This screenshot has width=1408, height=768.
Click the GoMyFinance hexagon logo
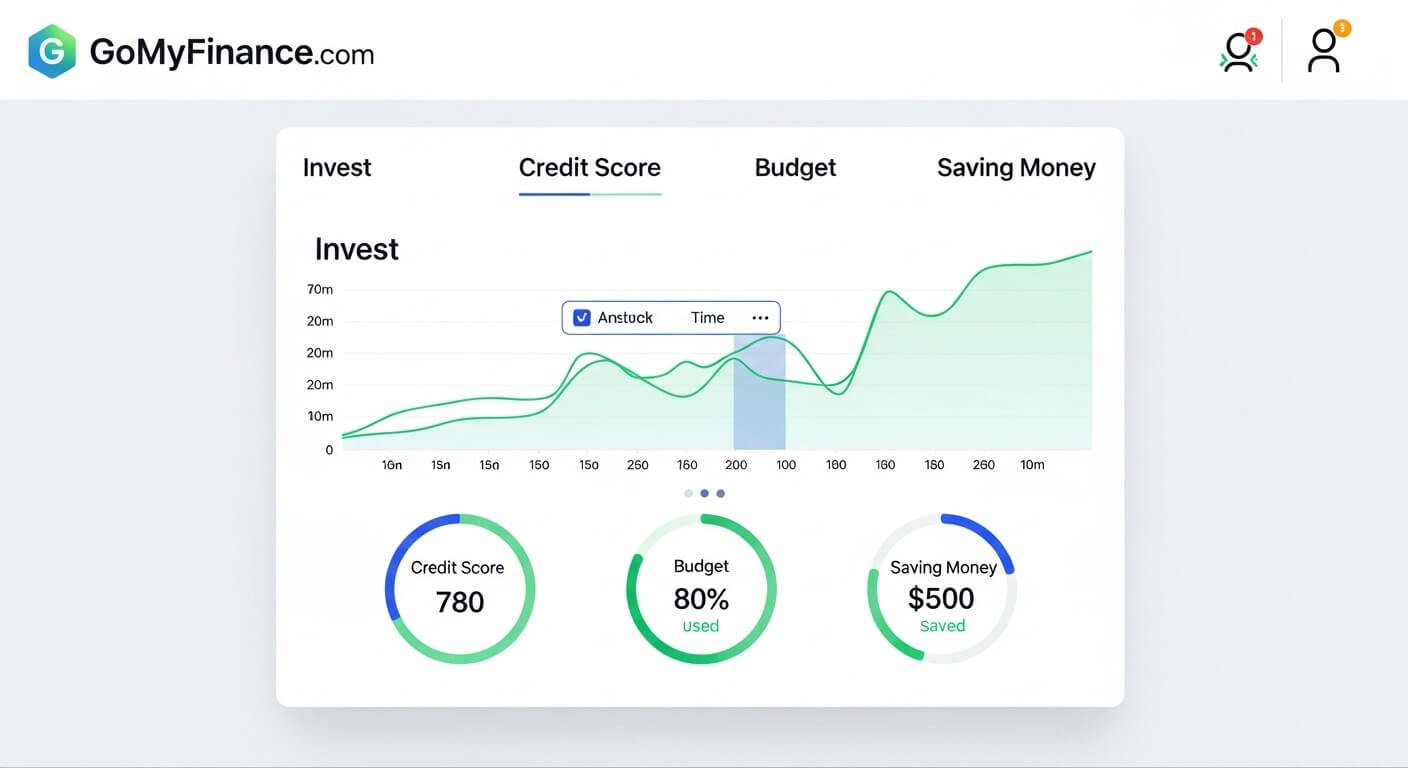(51, 52)
